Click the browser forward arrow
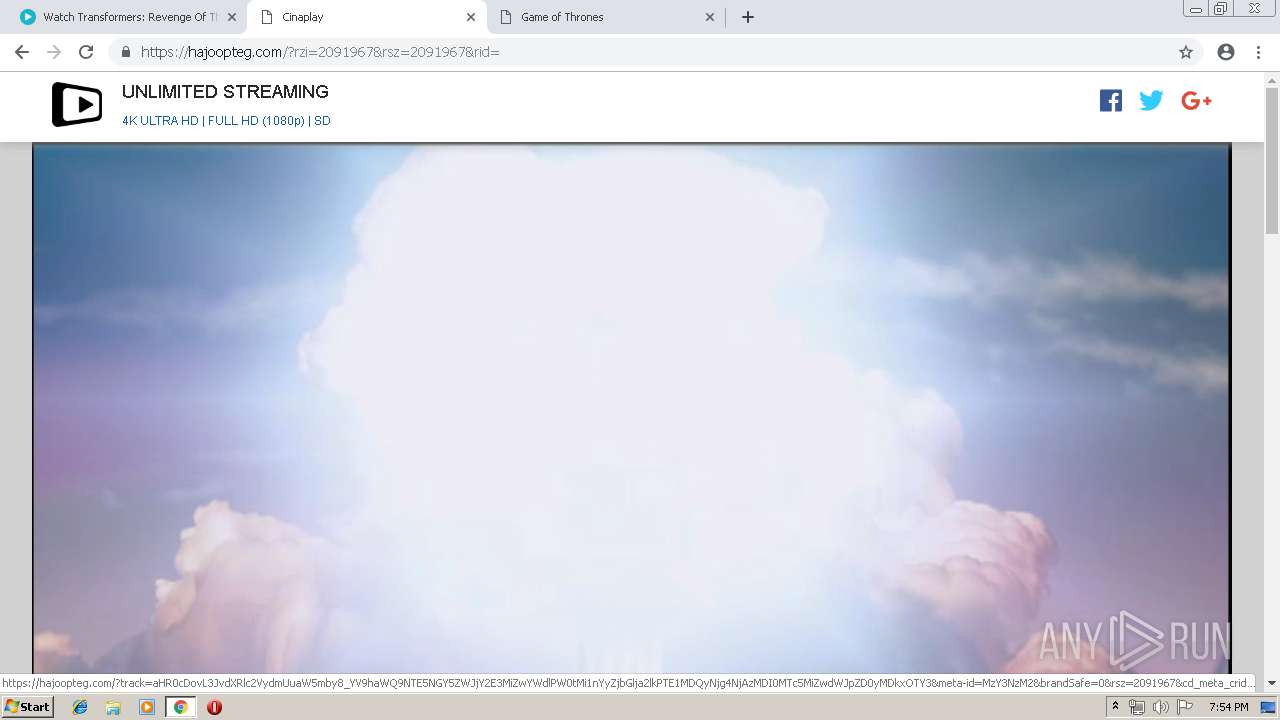The width and height of the screenshot is (1280, 720). (54, 52)
